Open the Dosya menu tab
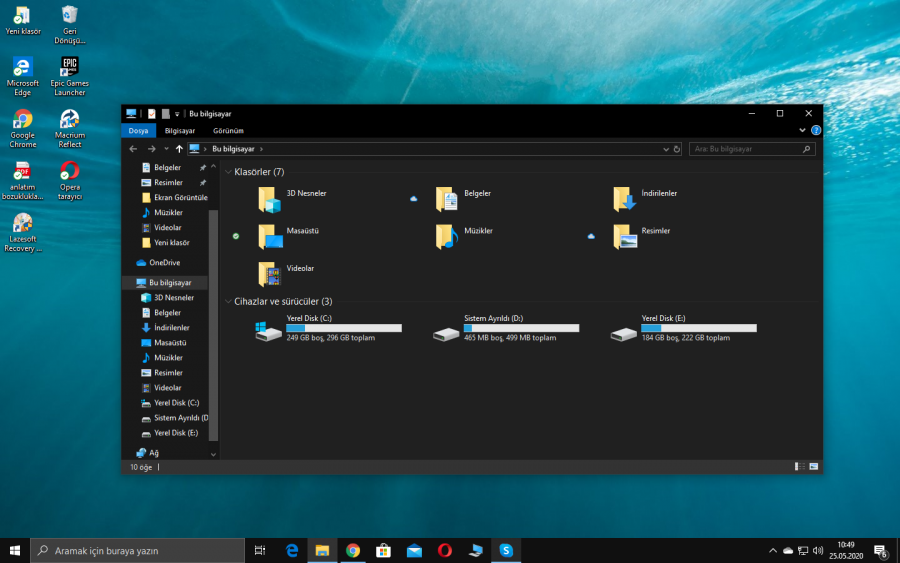Image resolution: width=900 pixels, height=563 pixels. click(x=138, y=130)
